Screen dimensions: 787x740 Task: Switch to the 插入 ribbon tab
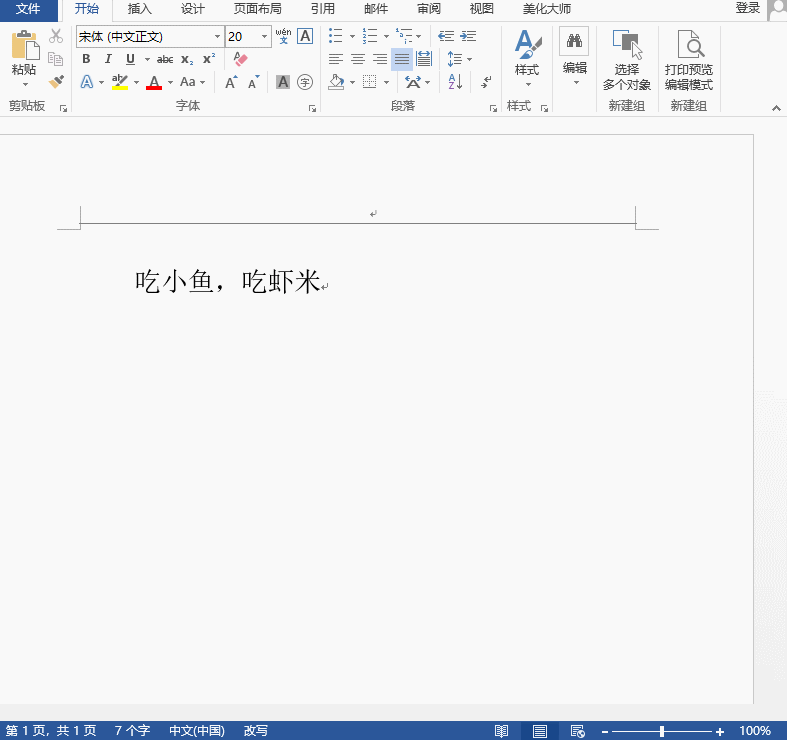[140, 9]
